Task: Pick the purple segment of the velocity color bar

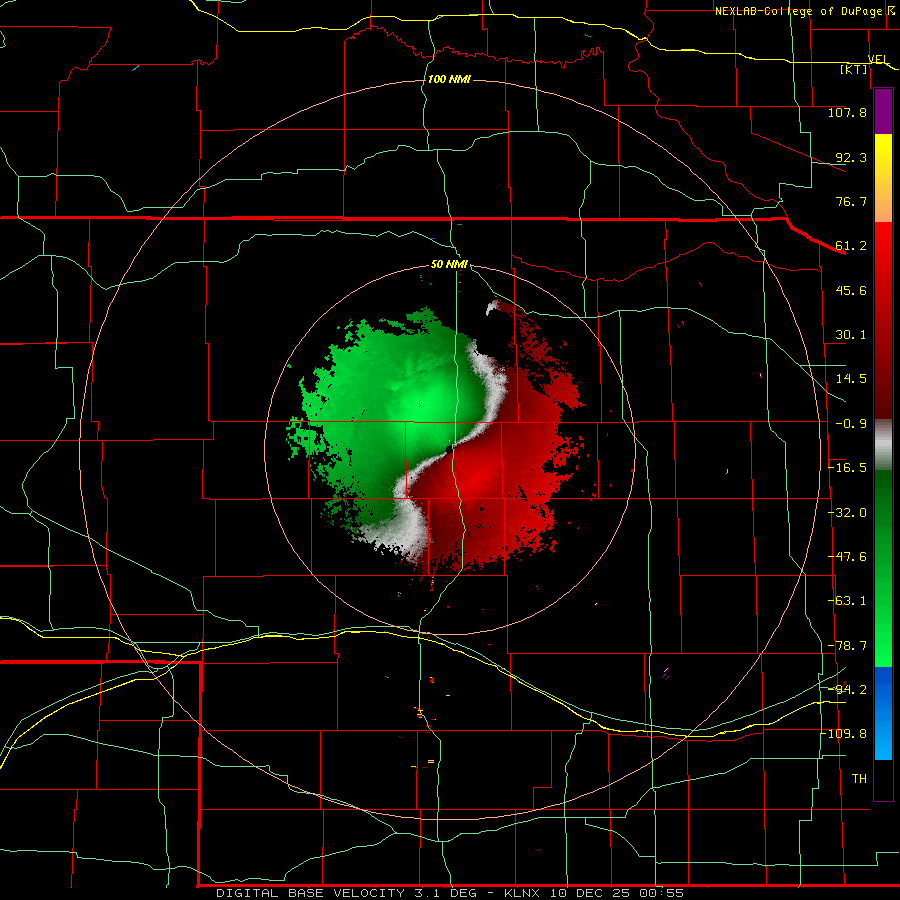Action: [x=883, y=111]
